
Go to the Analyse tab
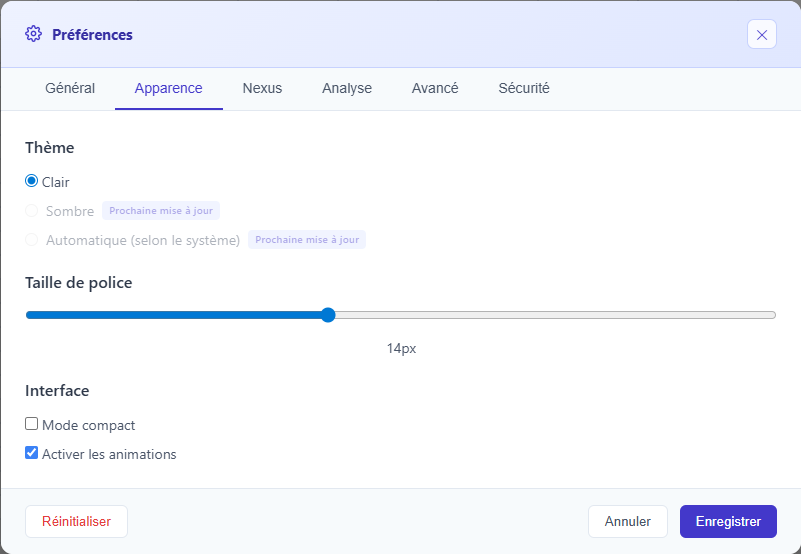click(x=347, y=88)
